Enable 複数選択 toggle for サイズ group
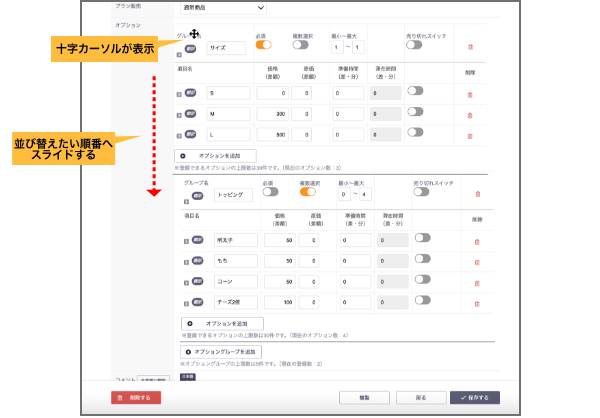This screenshot has width=600, height=418. pos(299,44)
